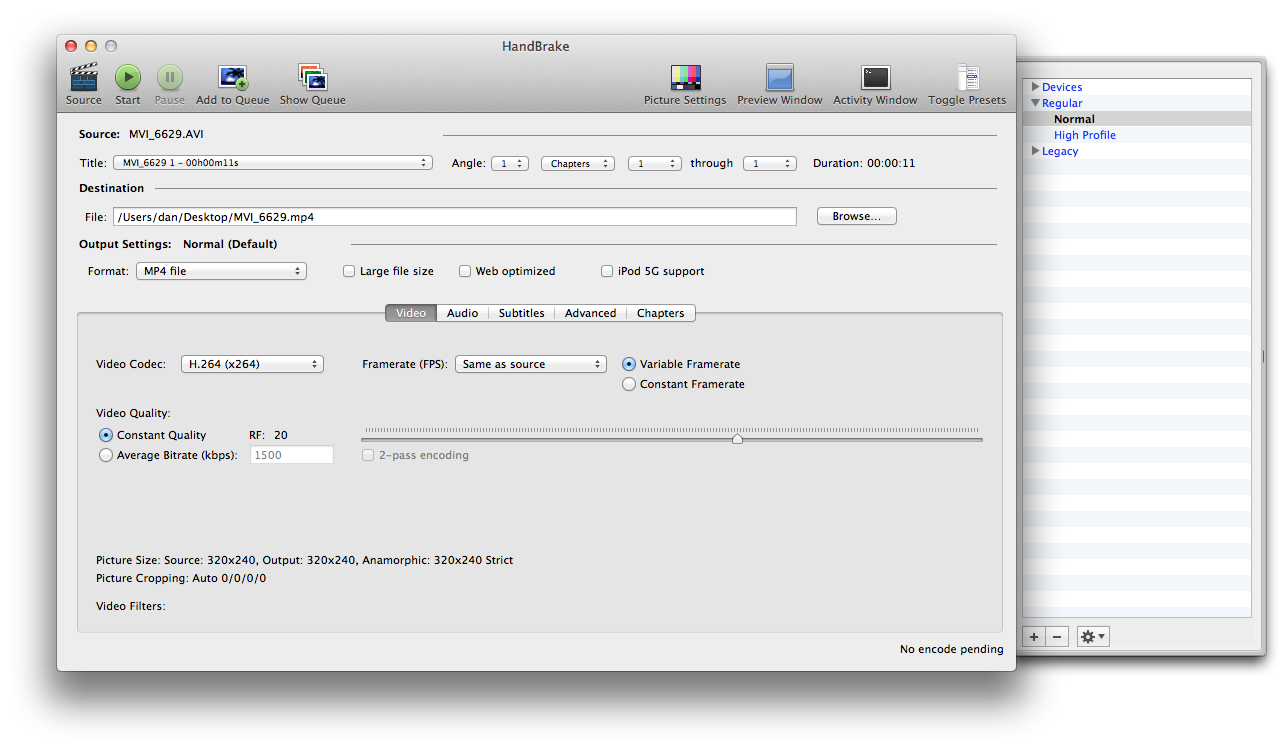Enable Web optimized checkbox
The height and width of the screenshot is (750, 1282).
465,271
